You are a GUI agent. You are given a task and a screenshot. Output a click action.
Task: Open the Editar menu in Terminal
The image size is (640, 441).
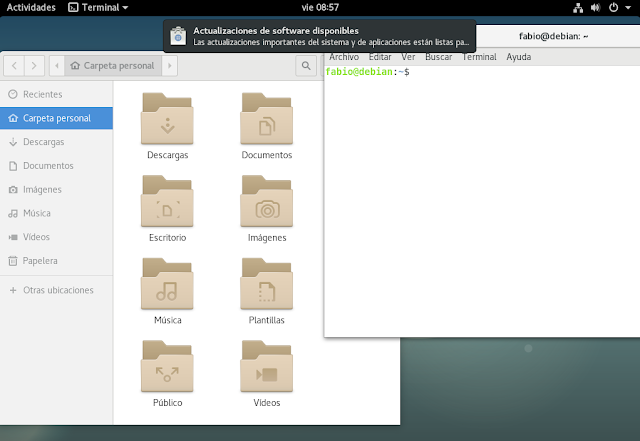[380, 57]
